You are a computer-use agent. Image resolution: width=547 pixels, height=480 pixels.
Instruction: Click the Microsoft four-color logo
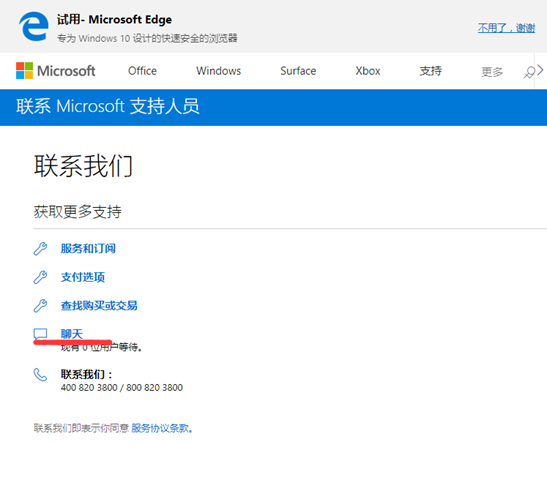pos(24,70)
